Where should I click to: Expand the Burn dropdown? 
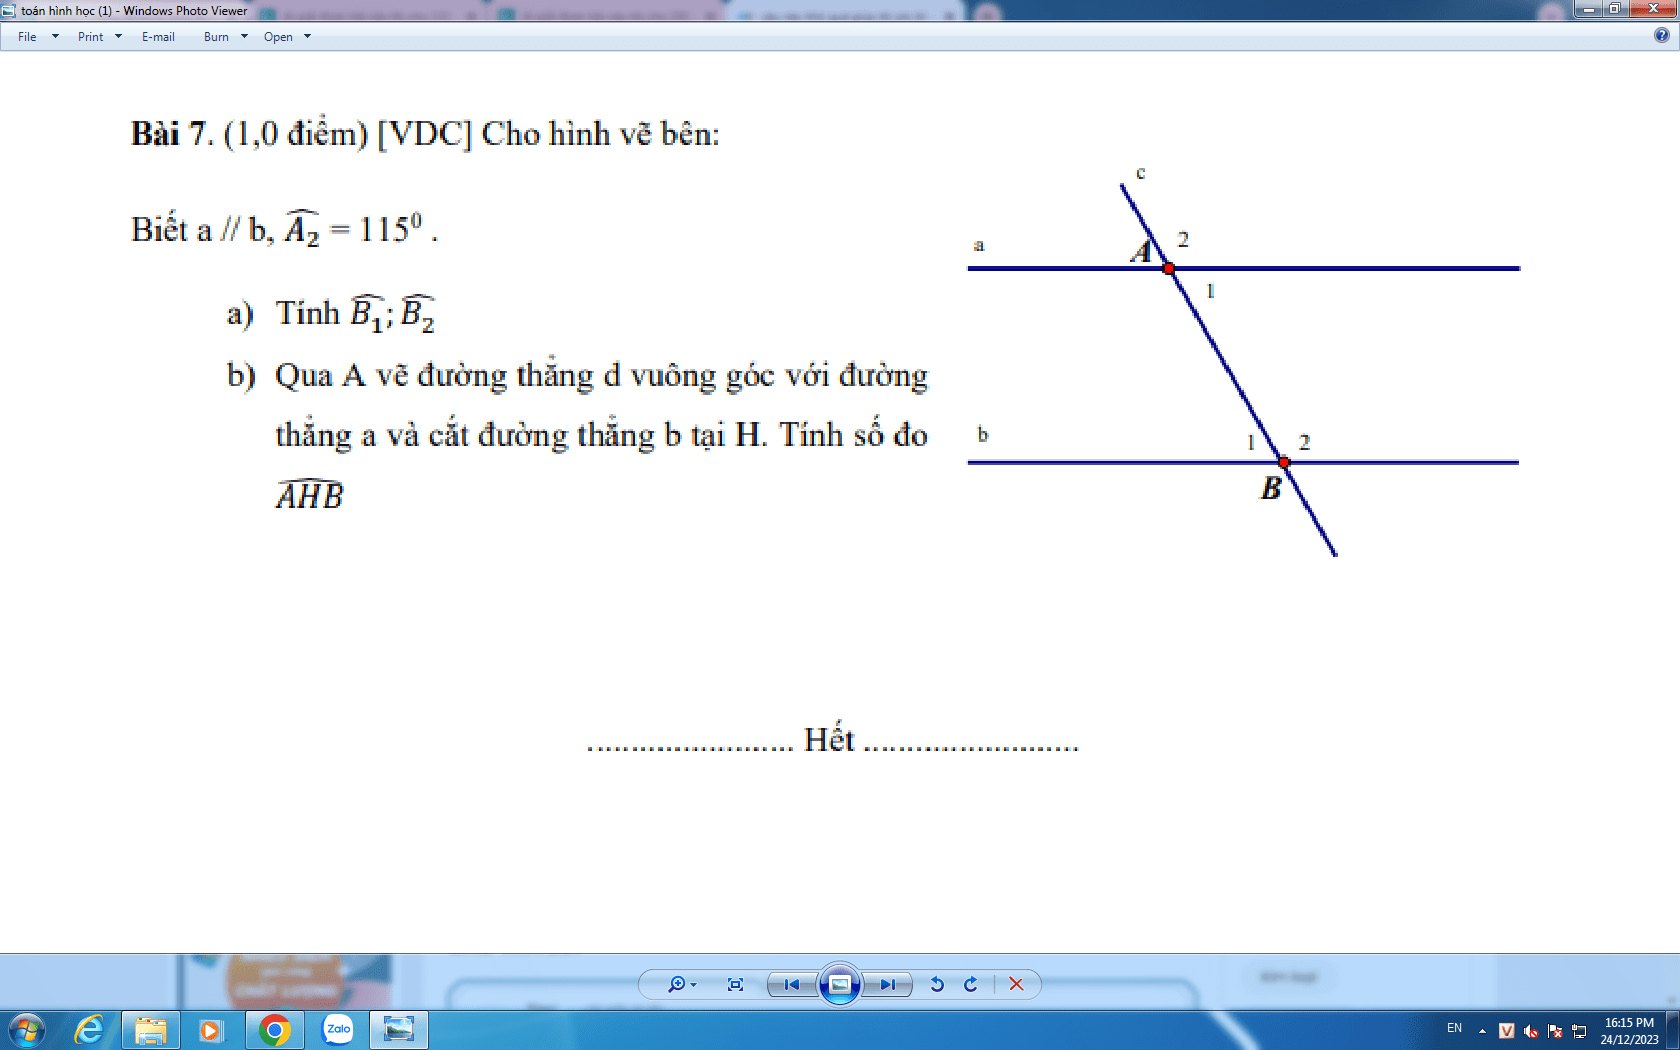225,37
